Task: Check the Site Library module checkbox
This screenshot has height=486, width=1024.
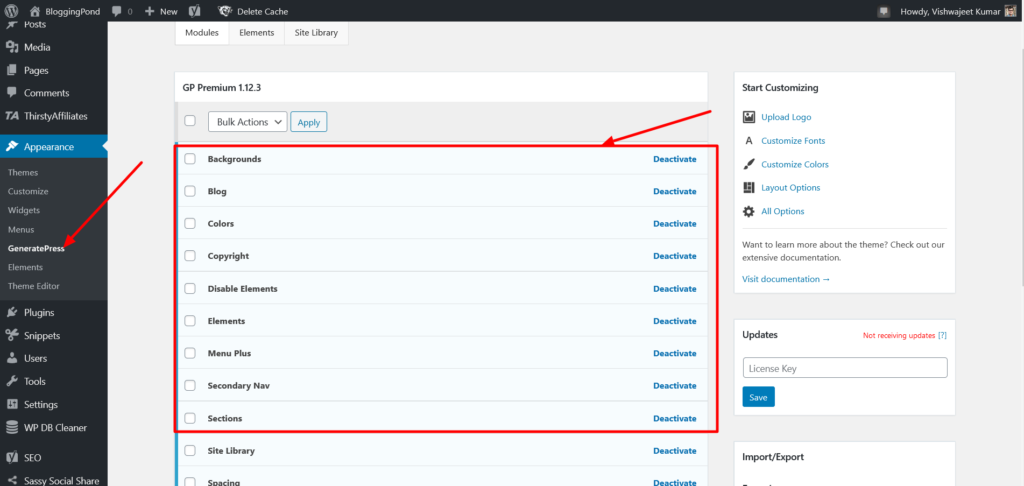Action: coord(190,451)
